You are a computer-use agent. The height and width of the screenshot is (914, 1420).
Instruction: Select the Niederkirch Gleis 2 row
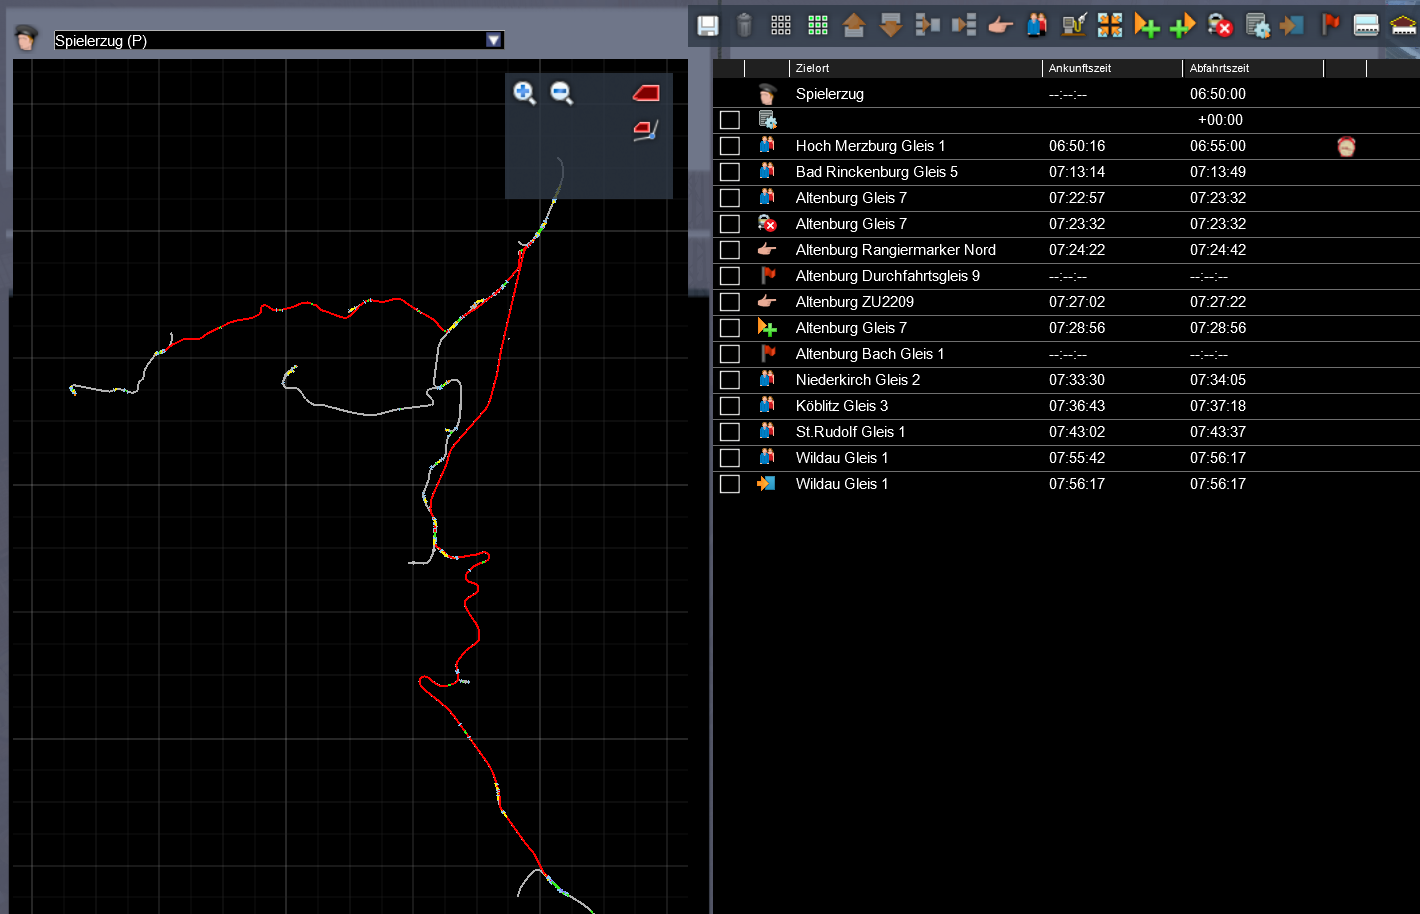(x=857, y=380)
